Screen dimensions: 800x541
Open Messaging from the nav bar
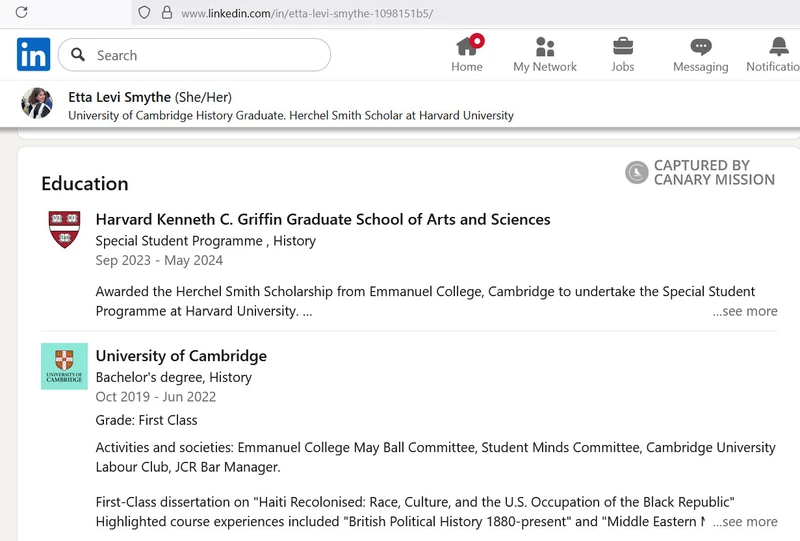[700, 47]
